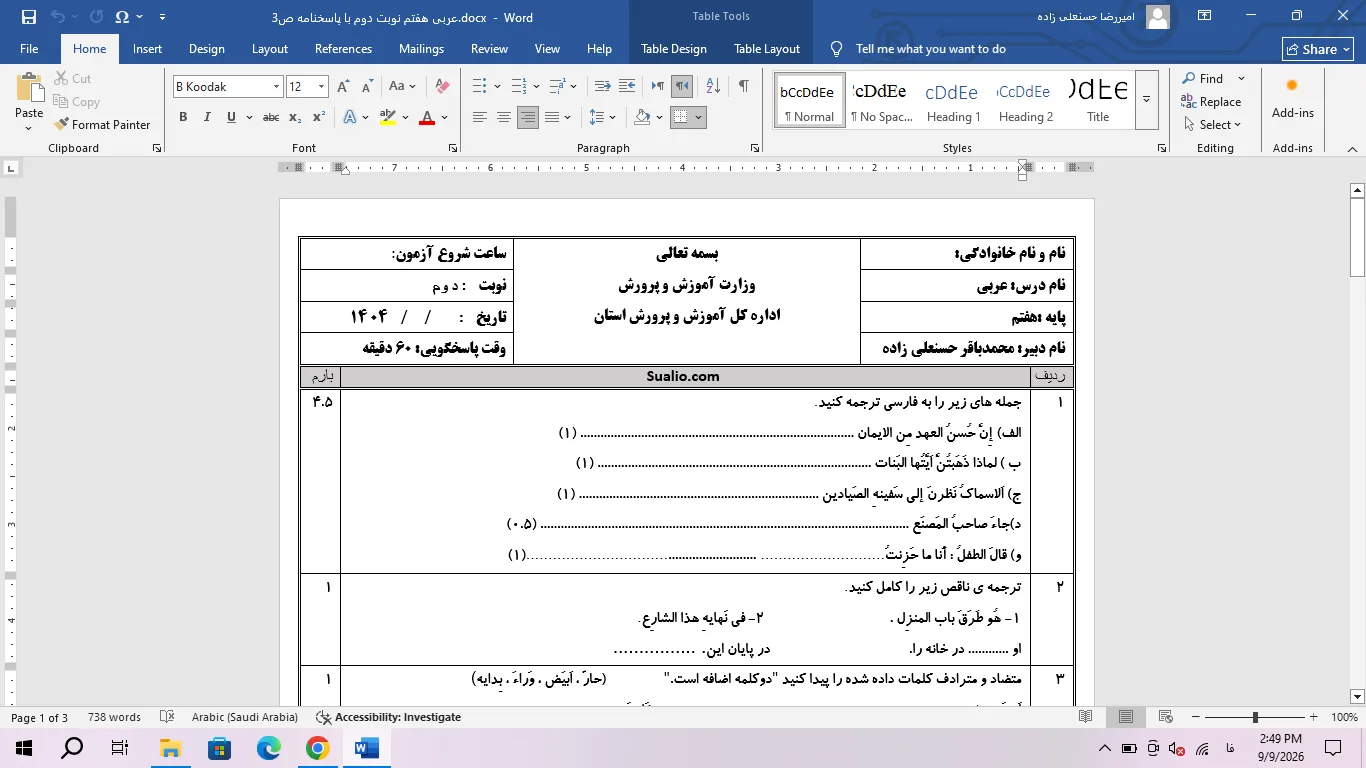Screen dimensions: 1366x768
Task: Apply numbered list formatting
Action: click(520, 86)
